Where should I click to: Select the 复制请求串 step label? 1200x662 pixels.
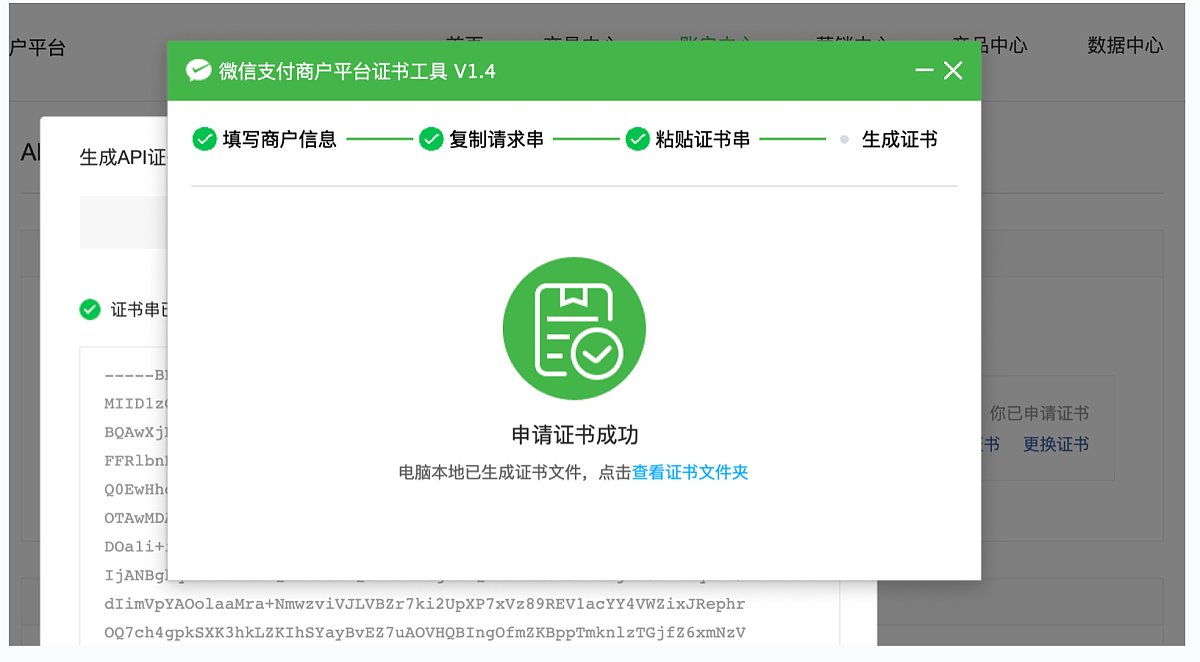point(496,140)
